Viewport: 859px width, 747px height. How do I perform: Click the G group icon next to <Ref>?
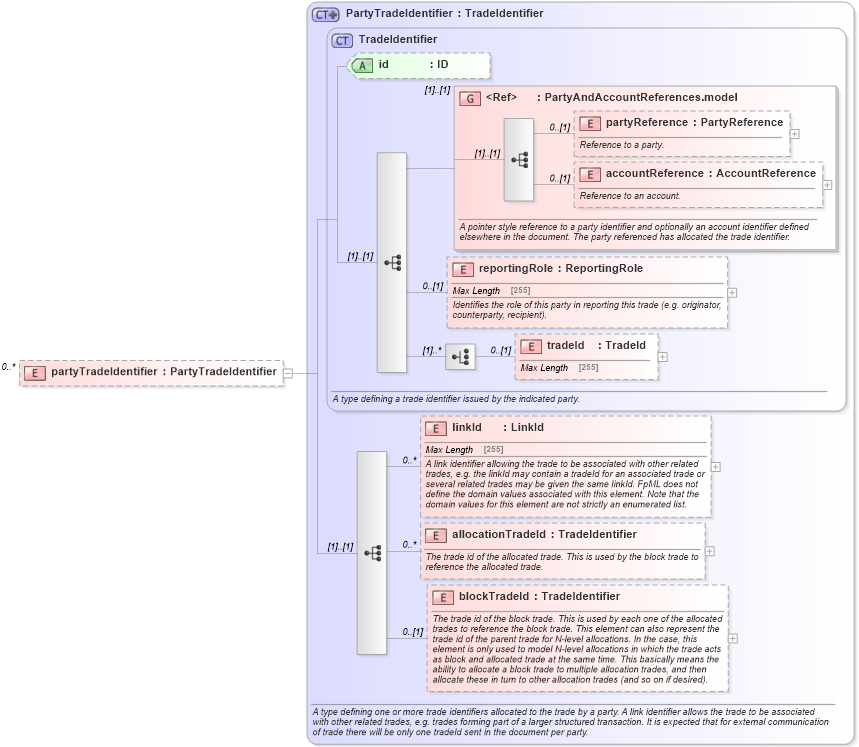(469, 99)
